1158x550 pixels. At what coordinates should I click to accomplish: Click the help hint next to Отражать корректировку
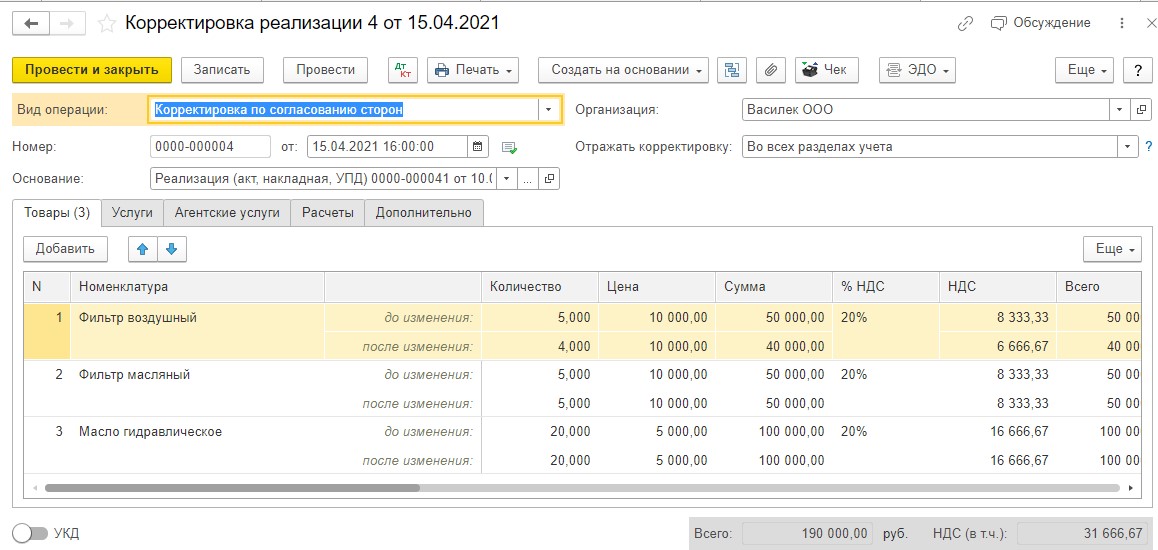1148,146
